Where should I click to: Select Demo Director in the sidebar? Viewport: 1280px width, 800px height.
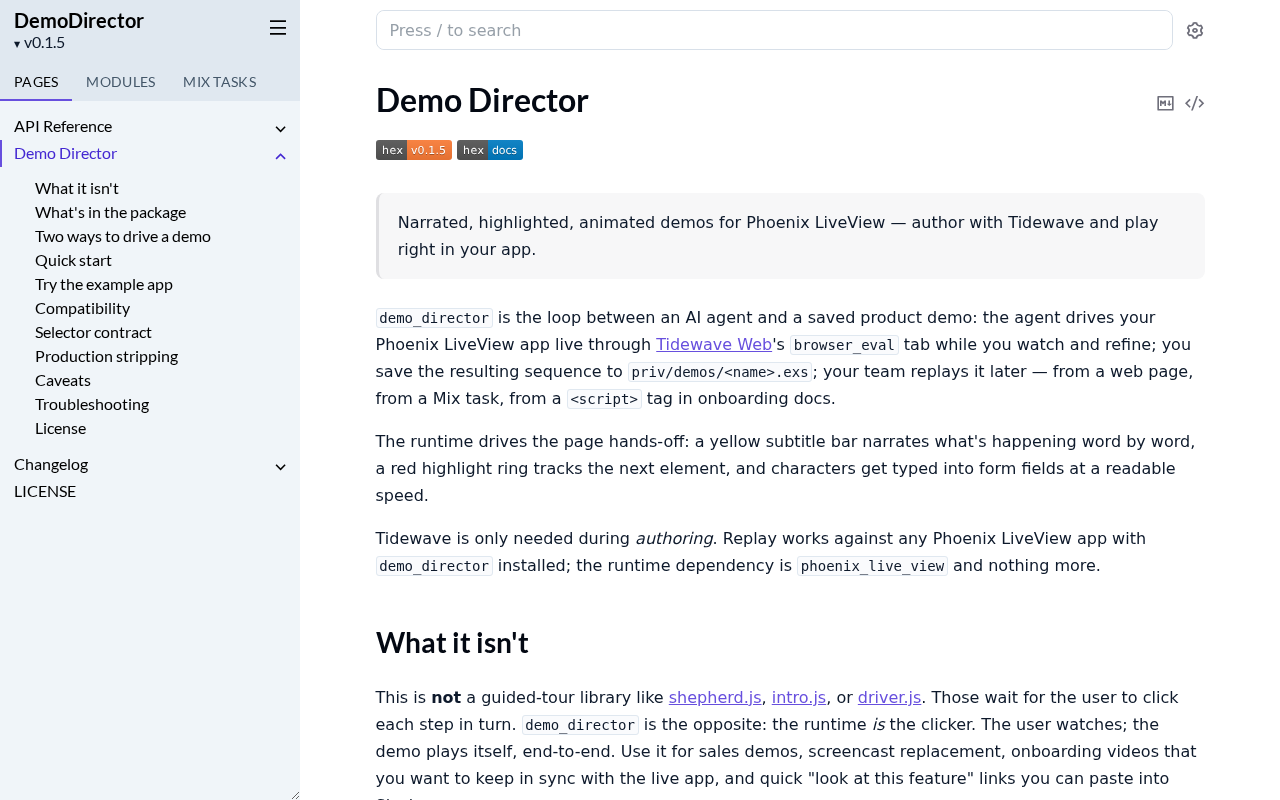(x=65, y=153)
